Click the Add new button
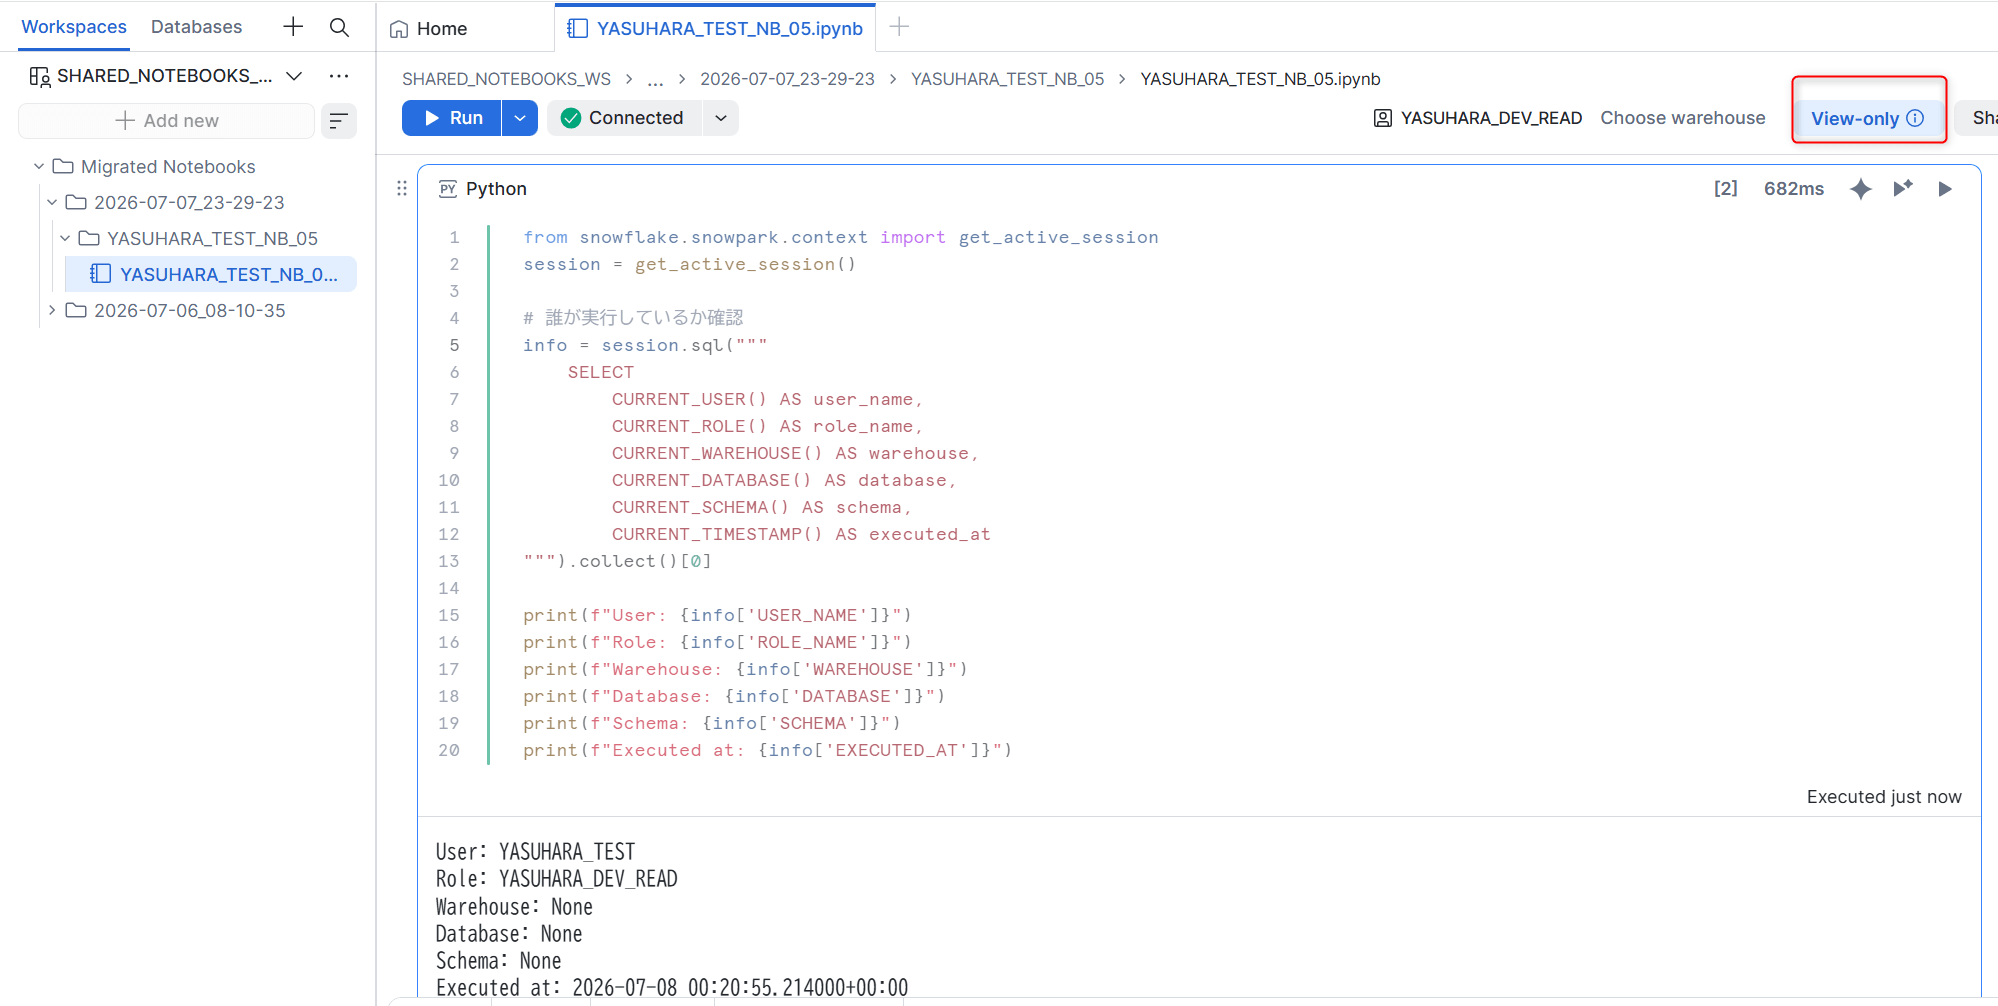This screenshot has width=1998, height=1006. (x=167, y=121)
